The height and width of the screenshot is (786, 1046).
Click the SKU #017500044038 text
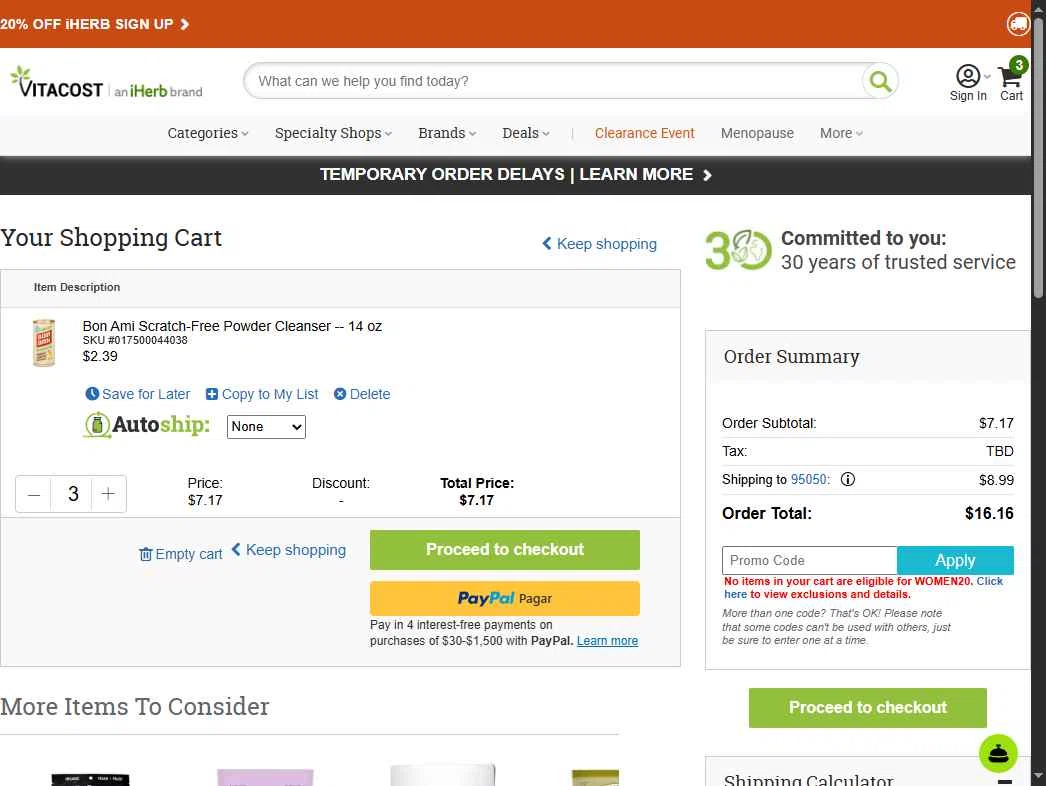click(x=135, y=340)
